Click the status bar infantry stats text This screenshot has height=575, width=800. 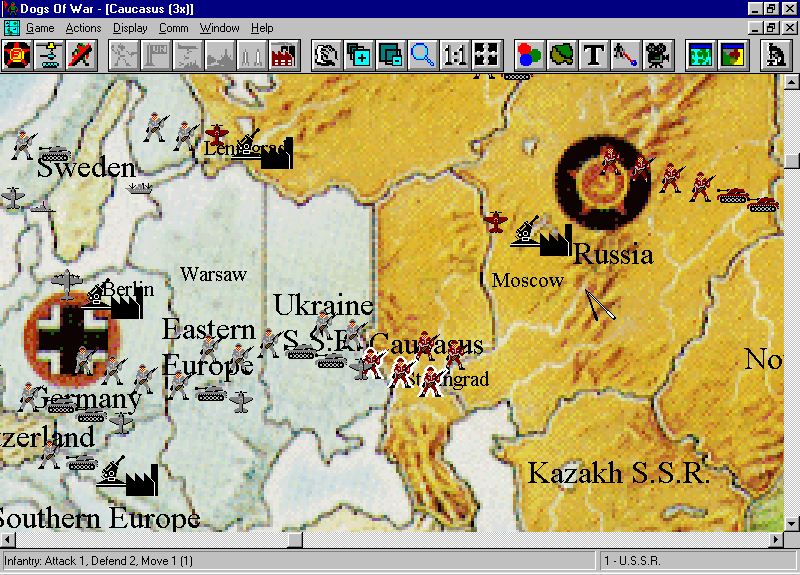[x=98, y=561]
